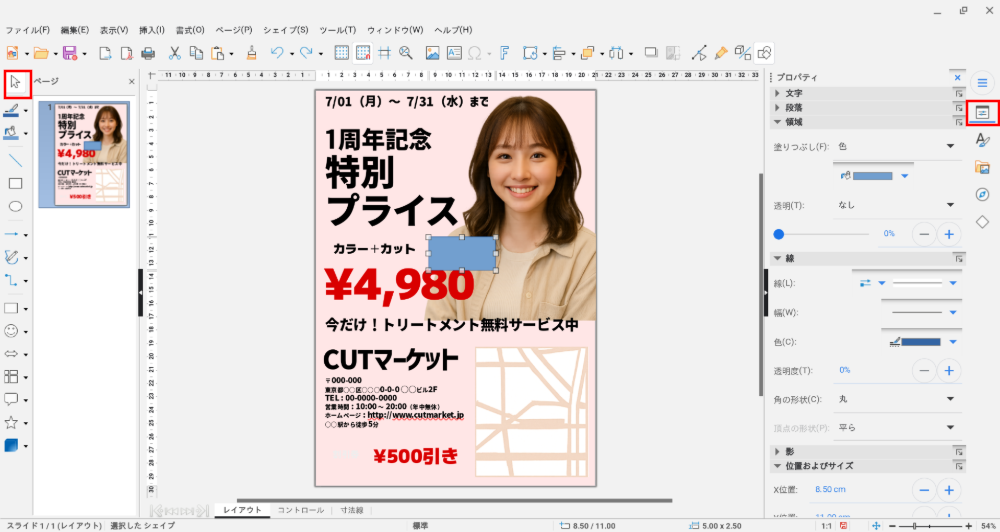Toggle the Properties sidebar deck icon
The height and width of the screenshot is (532, 1000).
pos(982,113)
